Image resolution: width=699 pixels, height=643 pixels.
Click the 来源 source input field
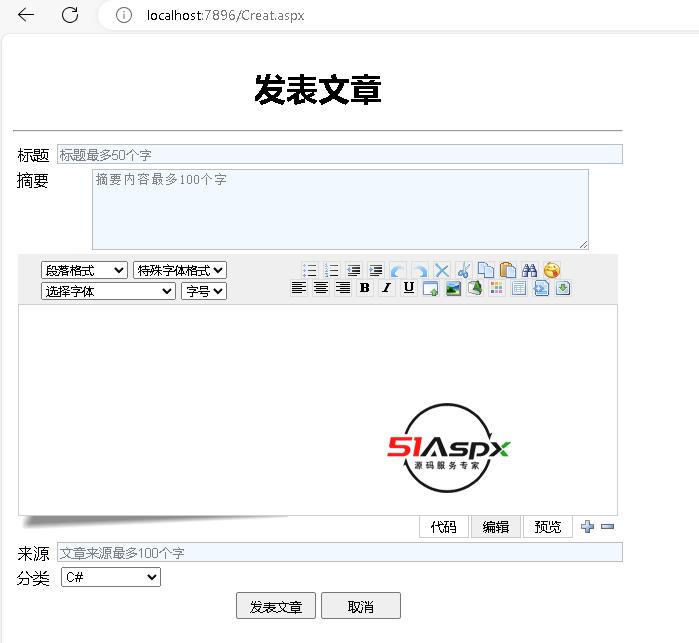(x=340, y=552)
